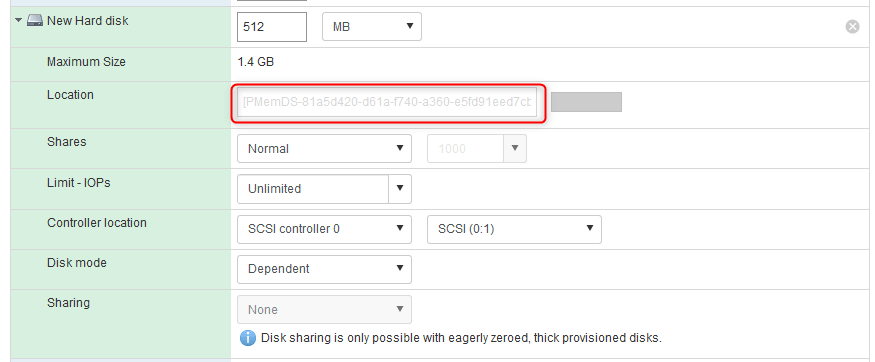Click the hard disk drive icon
This screenshot has height=362, width=875.
pyautogui.click(x=35, y=21)
